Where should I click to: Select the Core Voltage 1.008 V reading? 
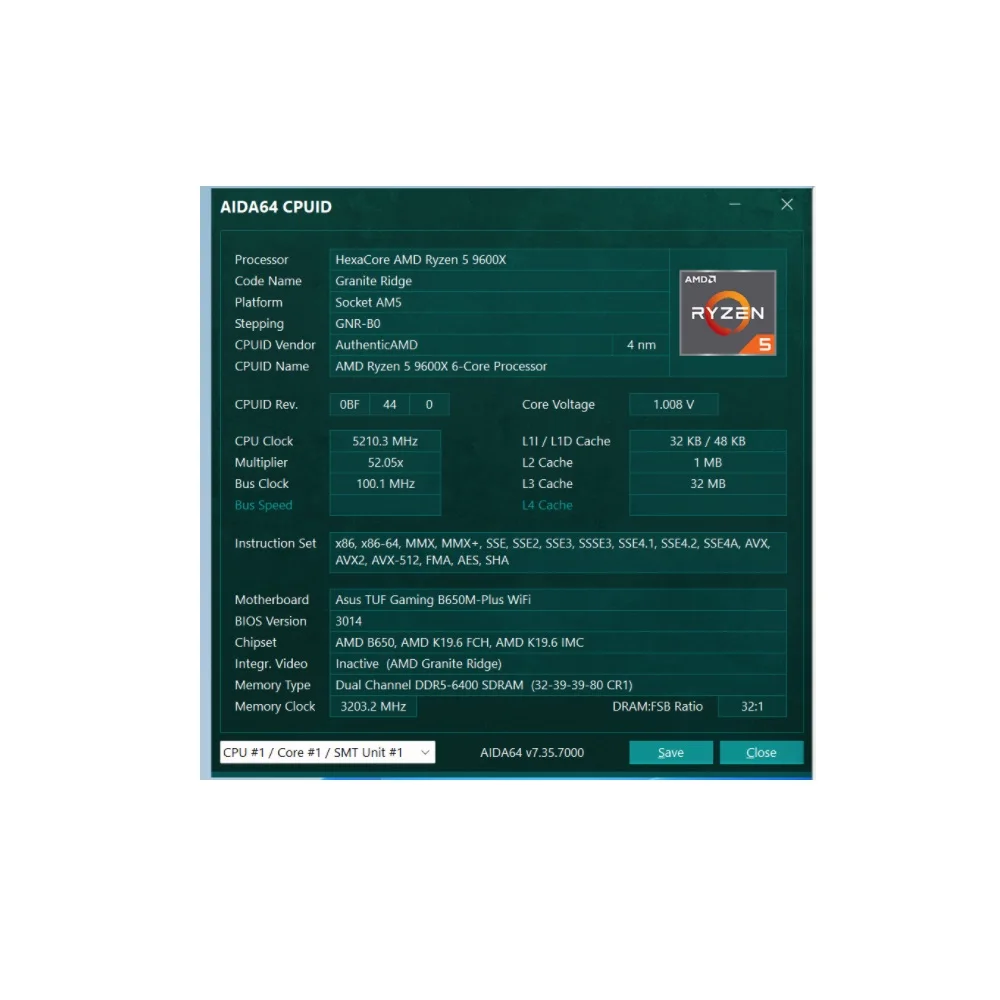tap(672, 404)
